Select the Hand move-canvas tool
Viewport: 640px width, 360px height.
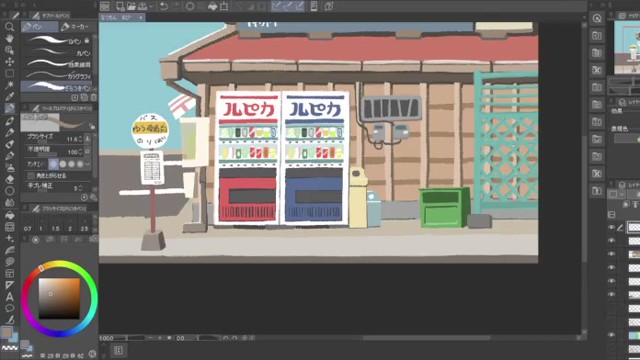coord(9,38)
